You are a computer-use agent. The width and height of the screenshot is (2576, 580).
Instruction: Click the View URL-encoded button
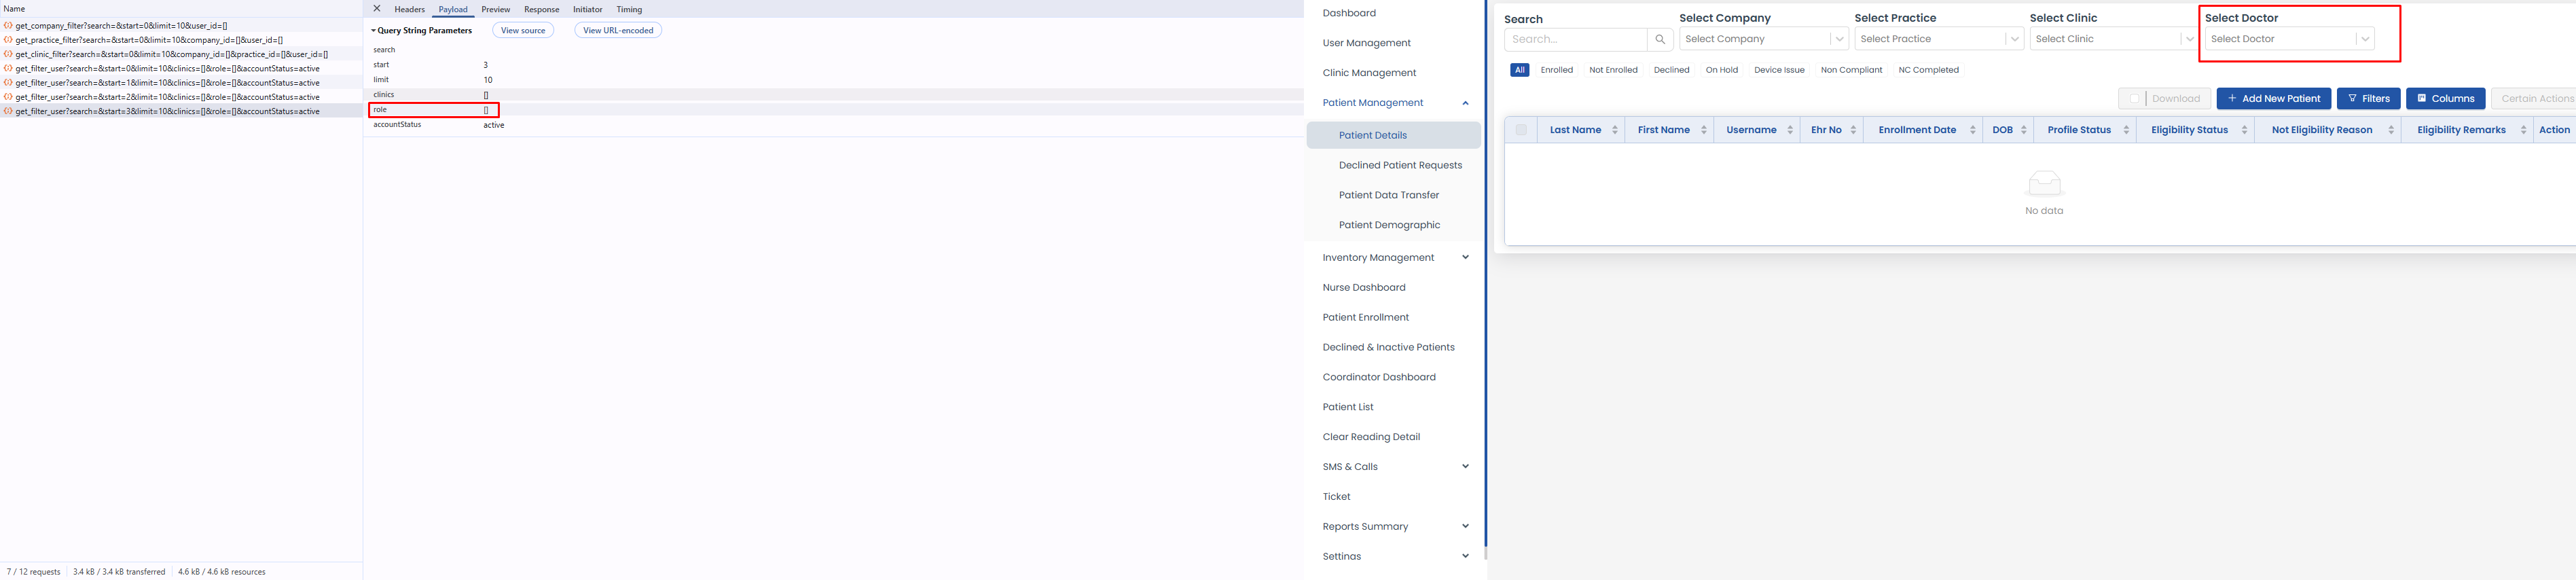[617, 31]
